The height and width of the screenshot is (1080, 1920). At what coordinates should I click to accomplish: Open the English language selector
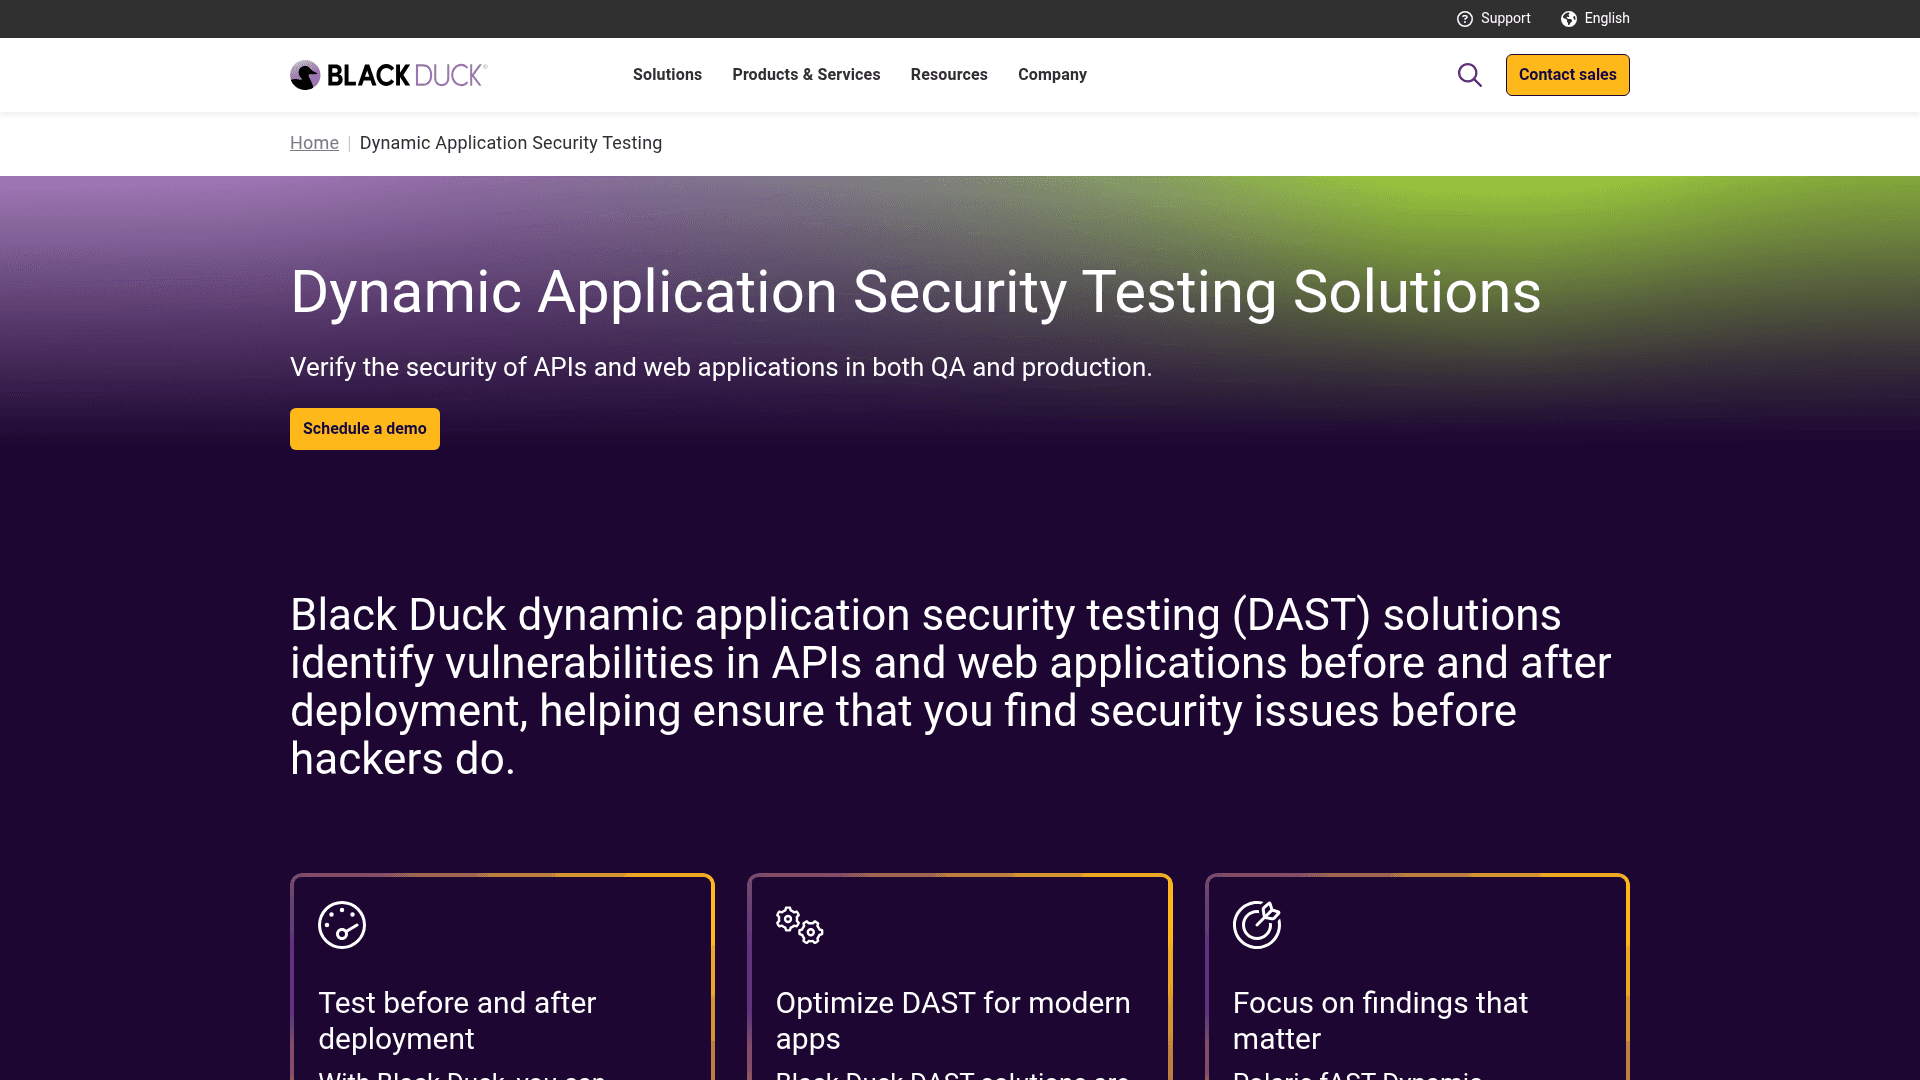point(1605,18)
